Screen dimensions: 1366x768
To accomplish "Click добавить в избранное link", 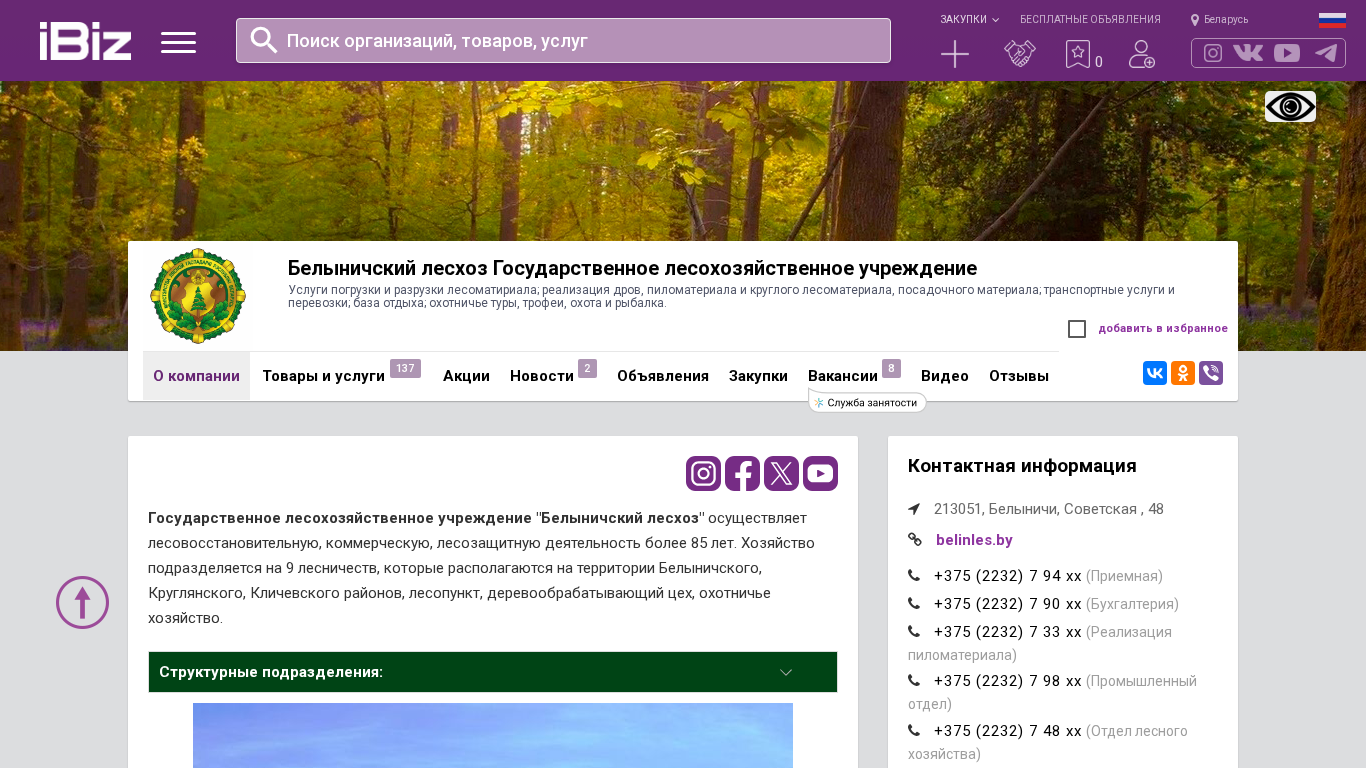I will [1163, 328].
